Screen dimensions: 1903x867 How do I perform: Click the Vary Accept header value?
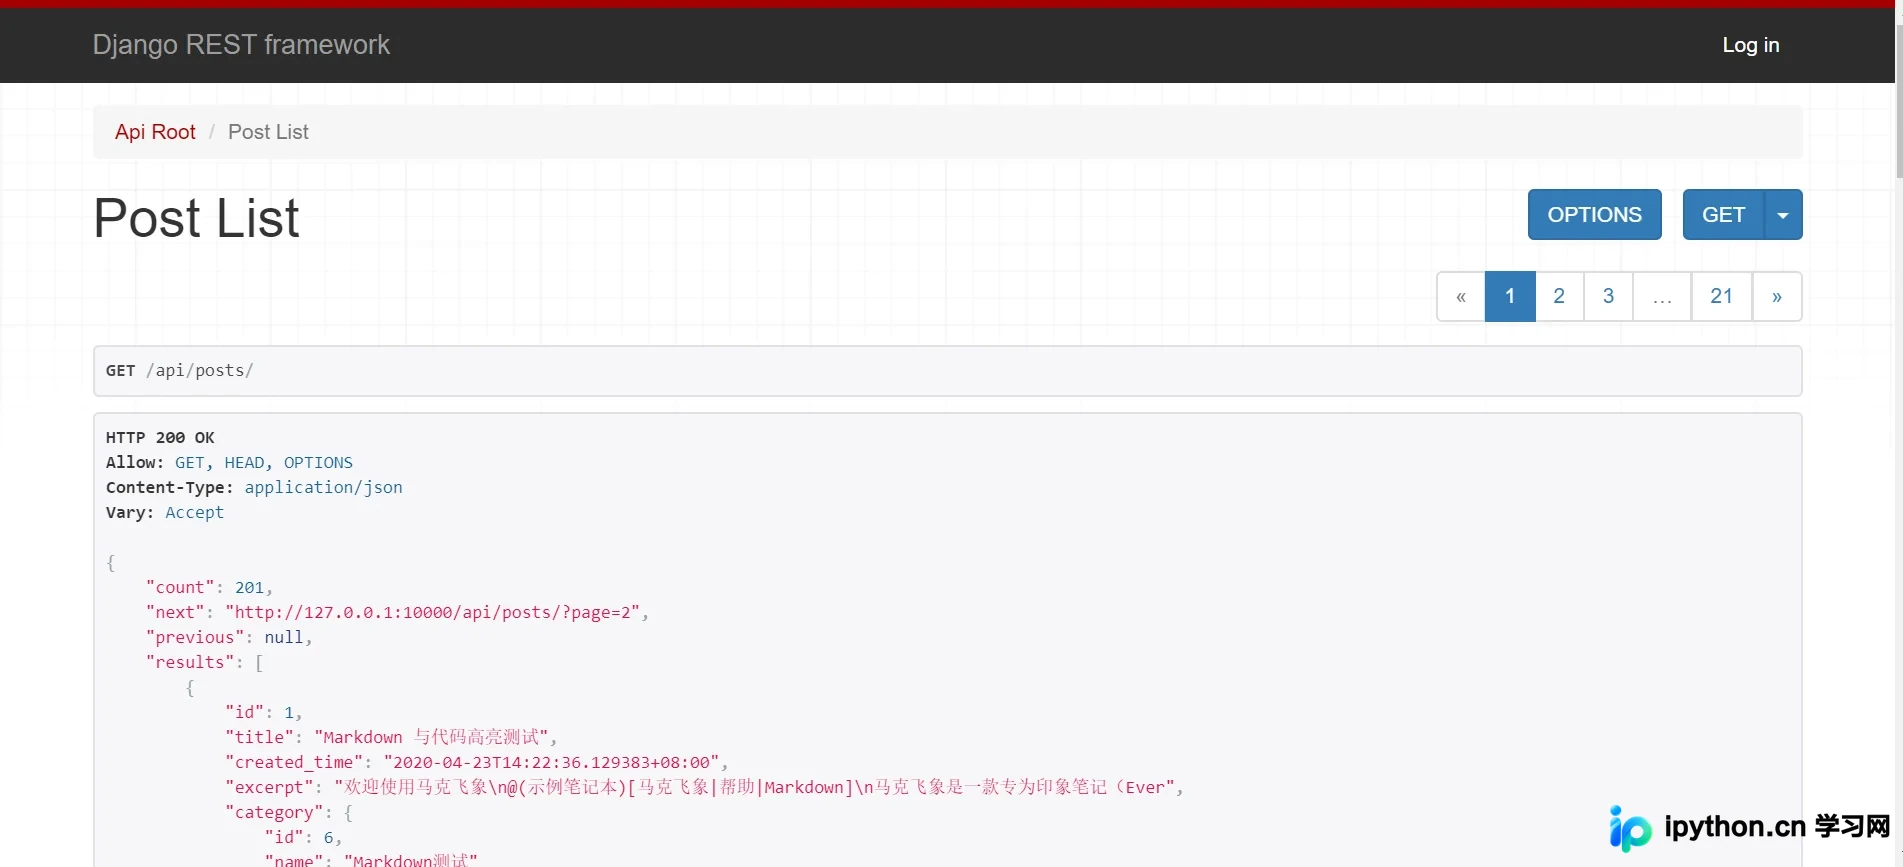[194, 513]
